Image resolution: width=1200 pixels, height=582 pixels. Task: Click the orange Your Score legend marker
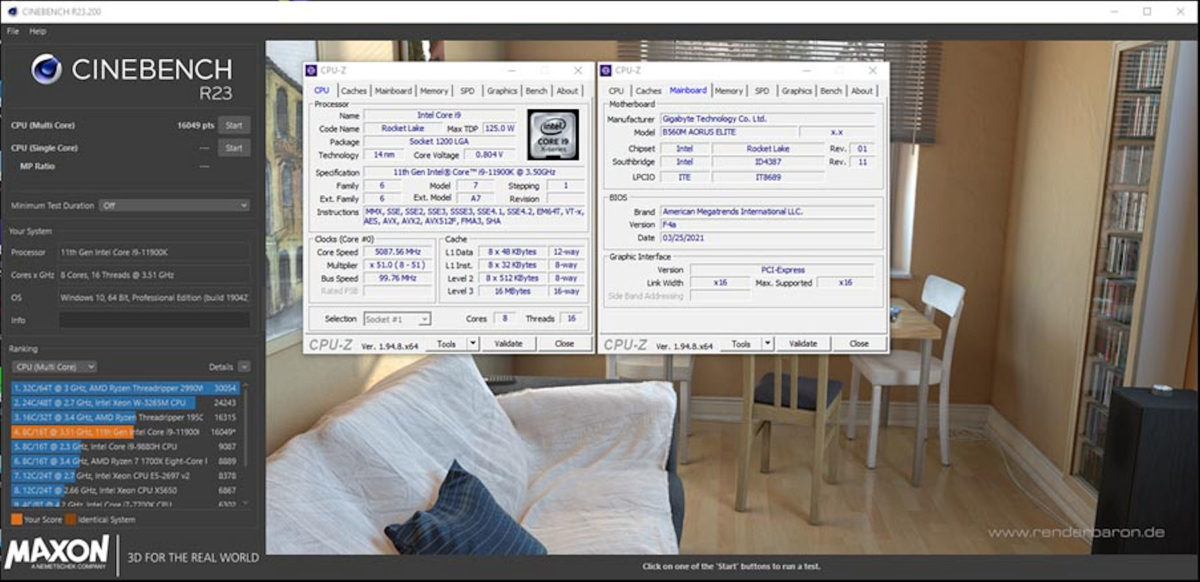click(17, 519)
